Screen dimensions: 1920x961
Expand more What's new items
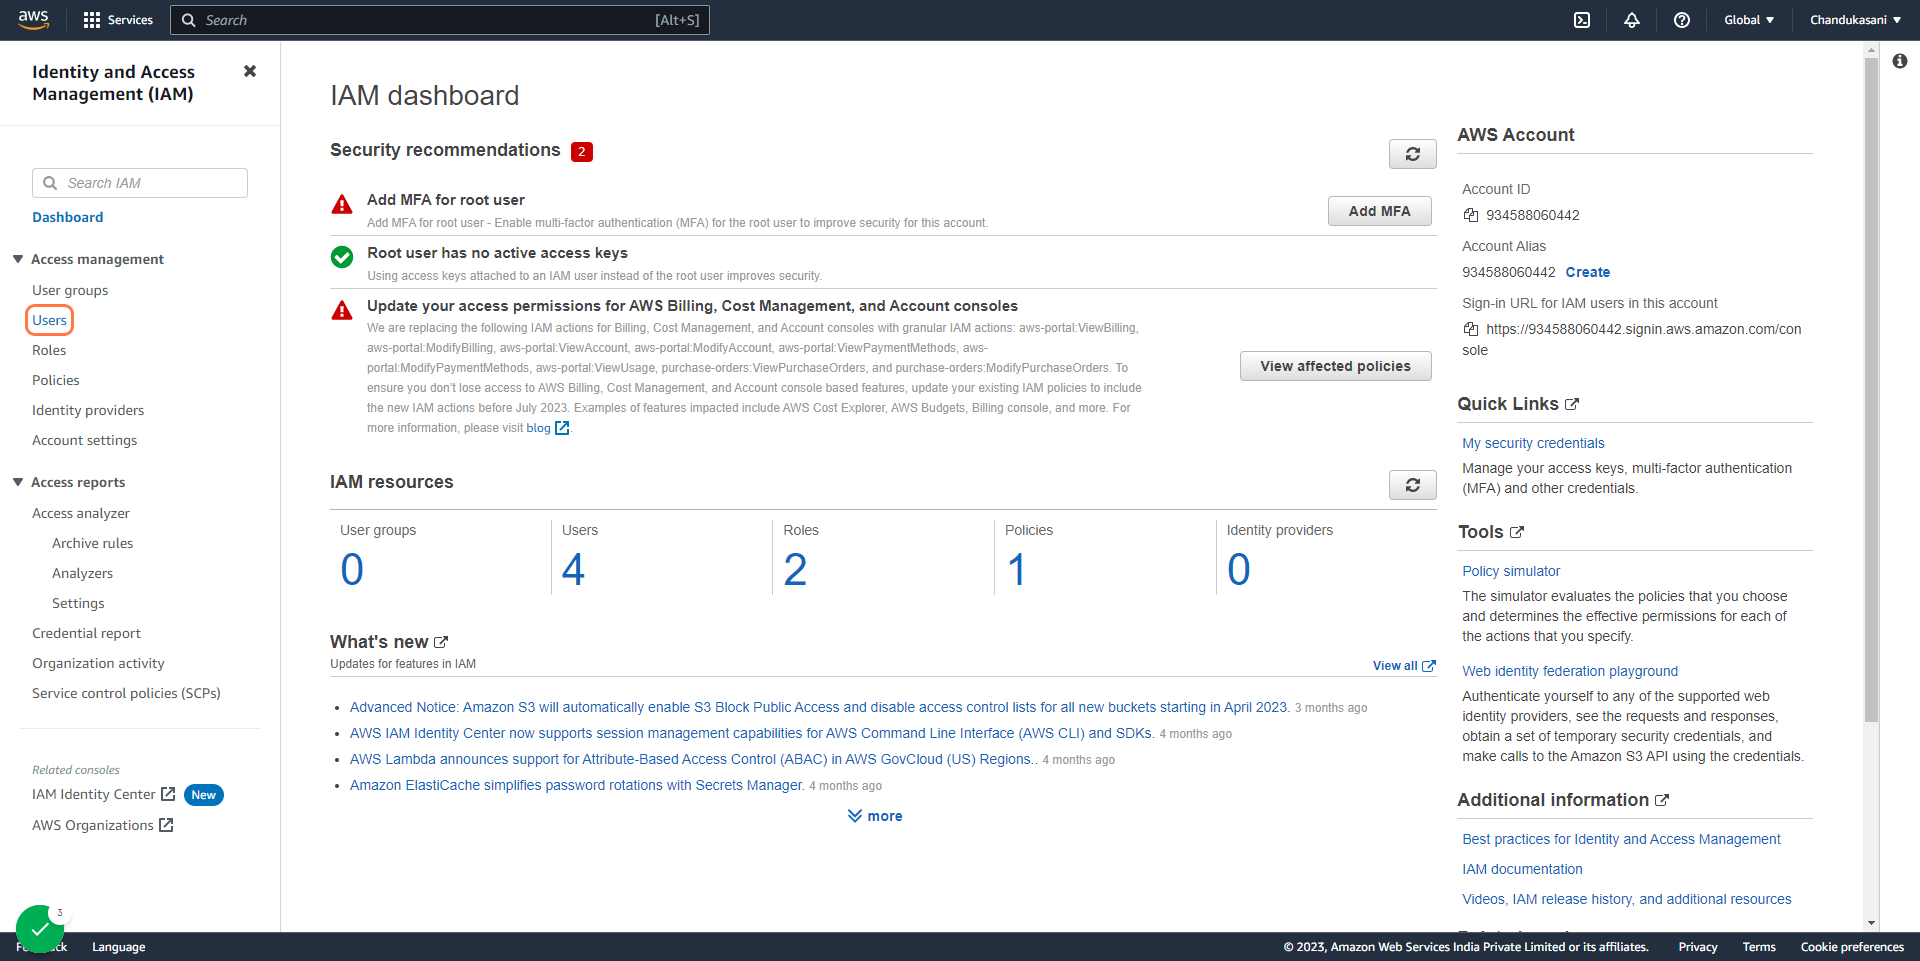click(875, 816)
